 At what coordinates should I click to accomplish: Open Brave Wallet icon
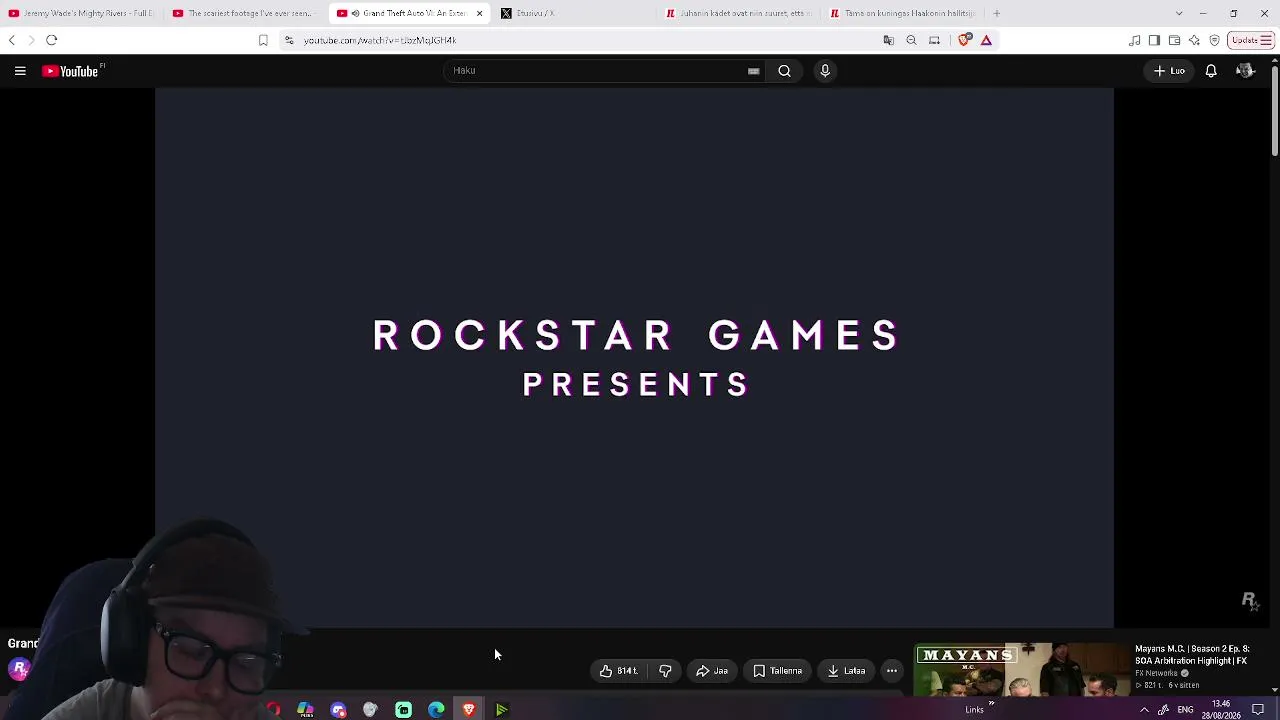[x=1174, y=40]
